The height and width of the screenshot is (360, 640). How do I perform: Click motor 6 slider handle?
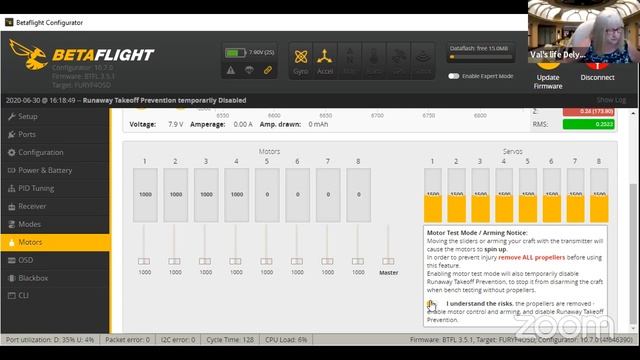297,261
